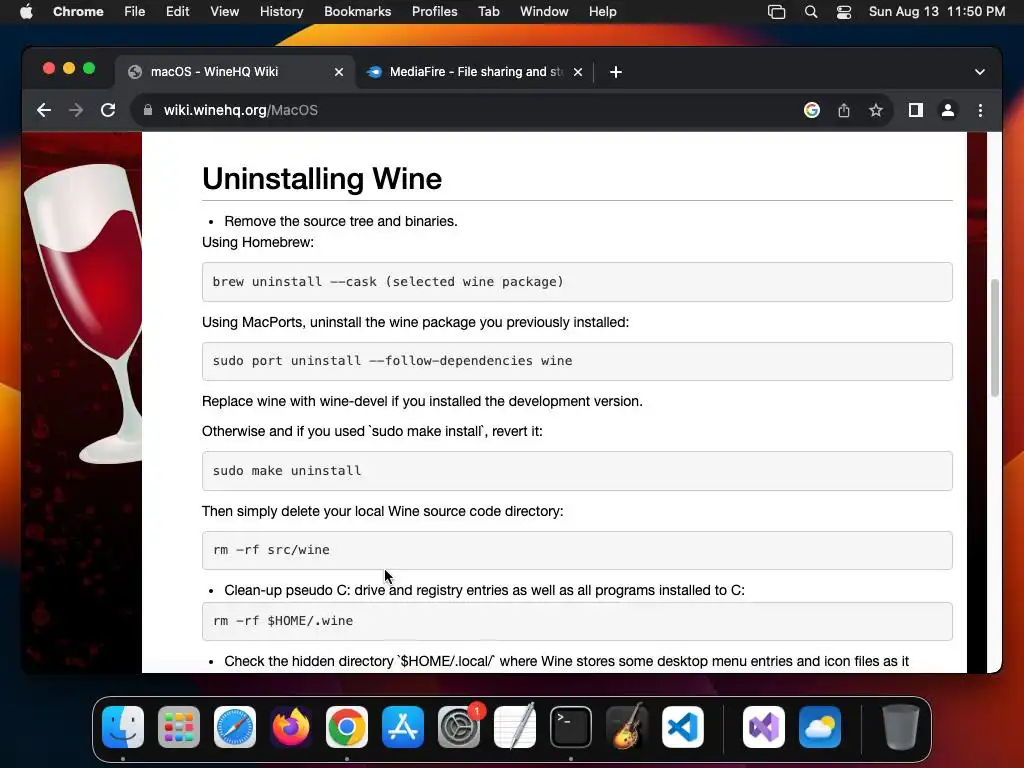The width and height of the screenshot is (1024, 768).
Task: Click the 'sudo make uninstall' code block
Action: click(x=577, y=471)
